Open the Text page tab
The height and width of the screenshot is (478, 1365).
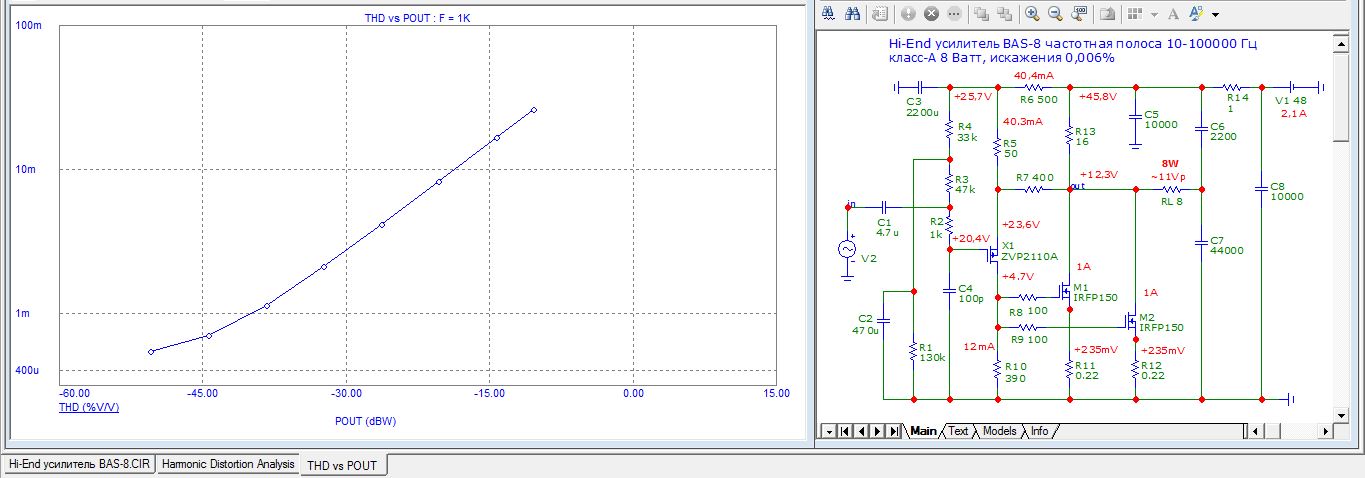pyautogui.click(x=958, y=431)
